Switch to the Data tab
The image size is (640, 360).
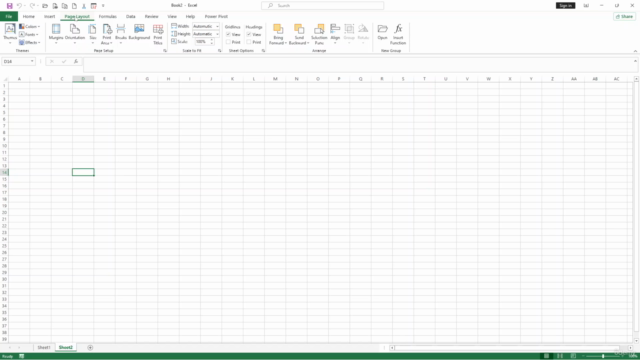tap(131, 16)
